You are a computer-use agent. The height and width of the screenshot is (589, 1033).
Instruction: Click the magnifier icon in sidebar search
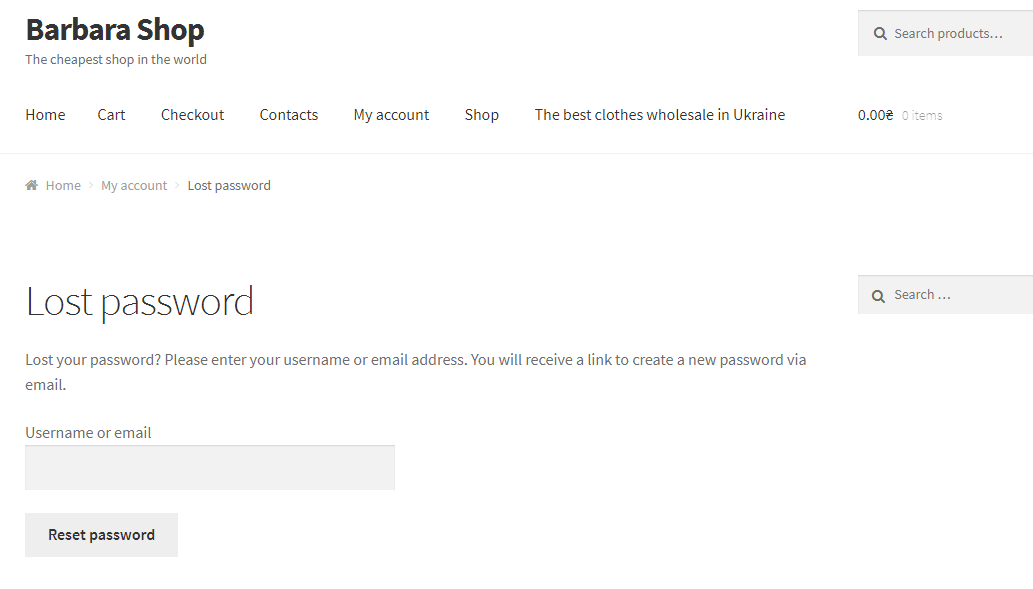[x=878, y=296]
